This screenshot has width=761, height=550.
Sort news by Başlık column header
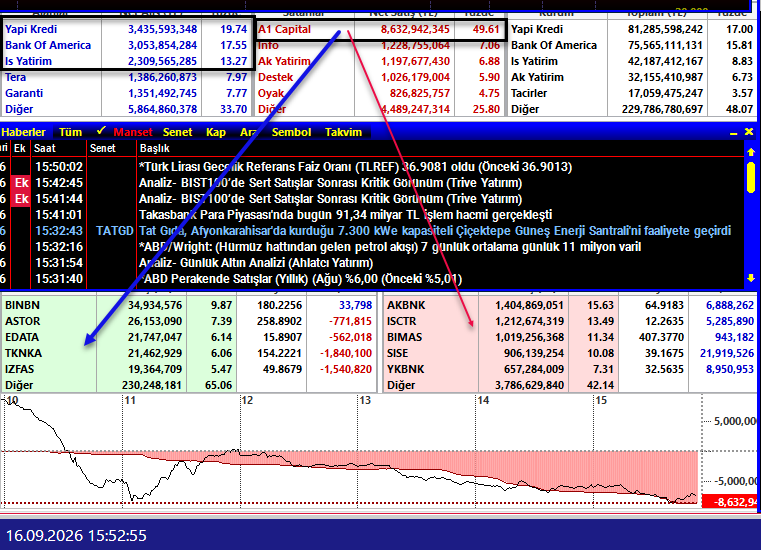[154, 149]
